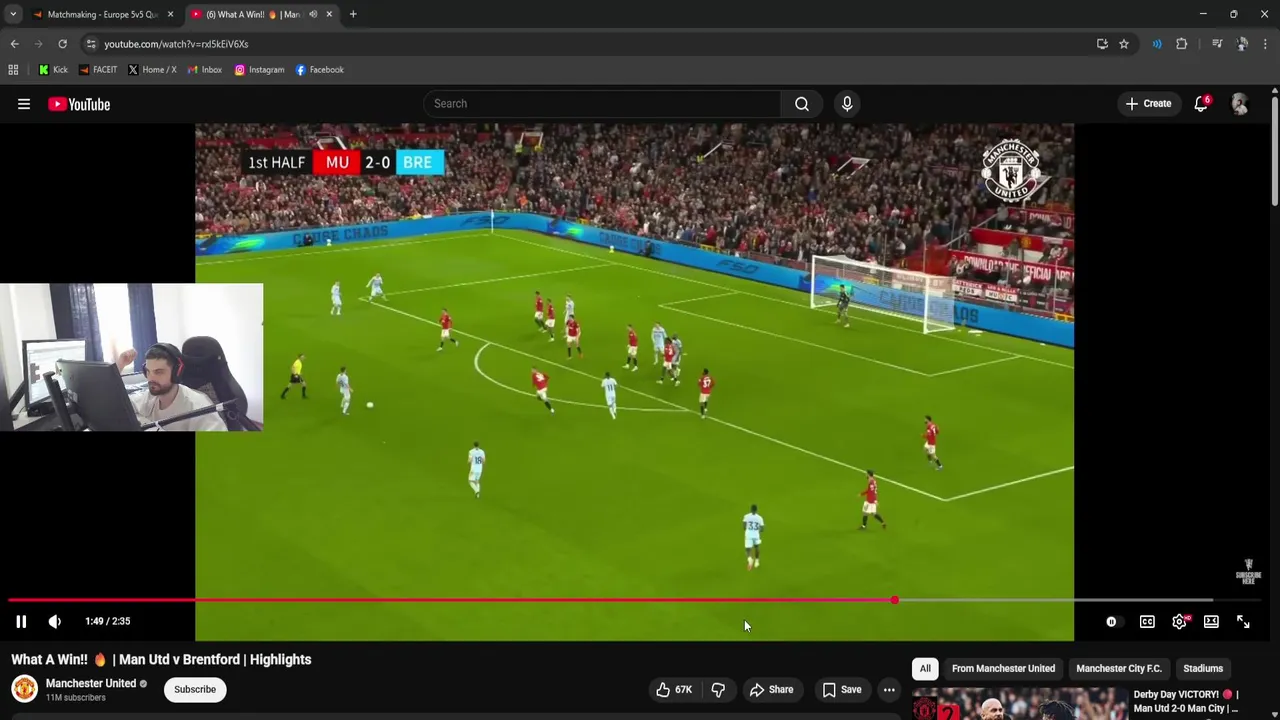Viewport: 1280px width, 720px height.
Task: Go back in browser
Action: tap(14, 44)
